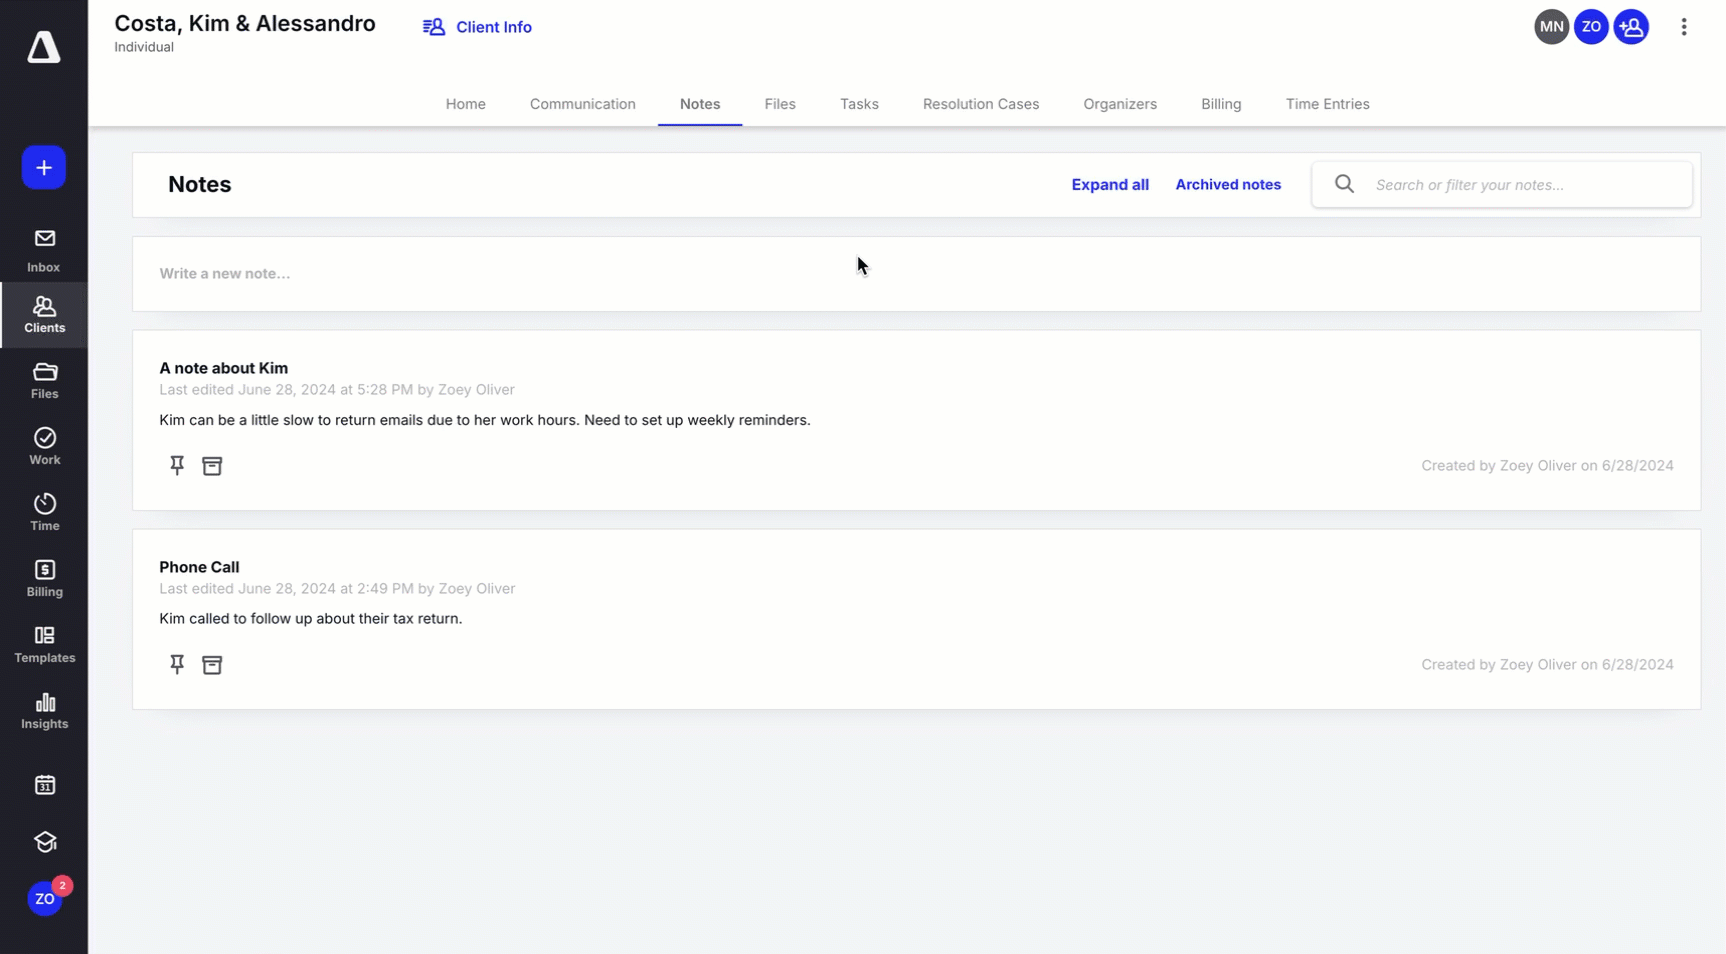Open the graduation cap learning icon
The width and height of the screenshot is (1726, 954).
click(x=44, y=842)
